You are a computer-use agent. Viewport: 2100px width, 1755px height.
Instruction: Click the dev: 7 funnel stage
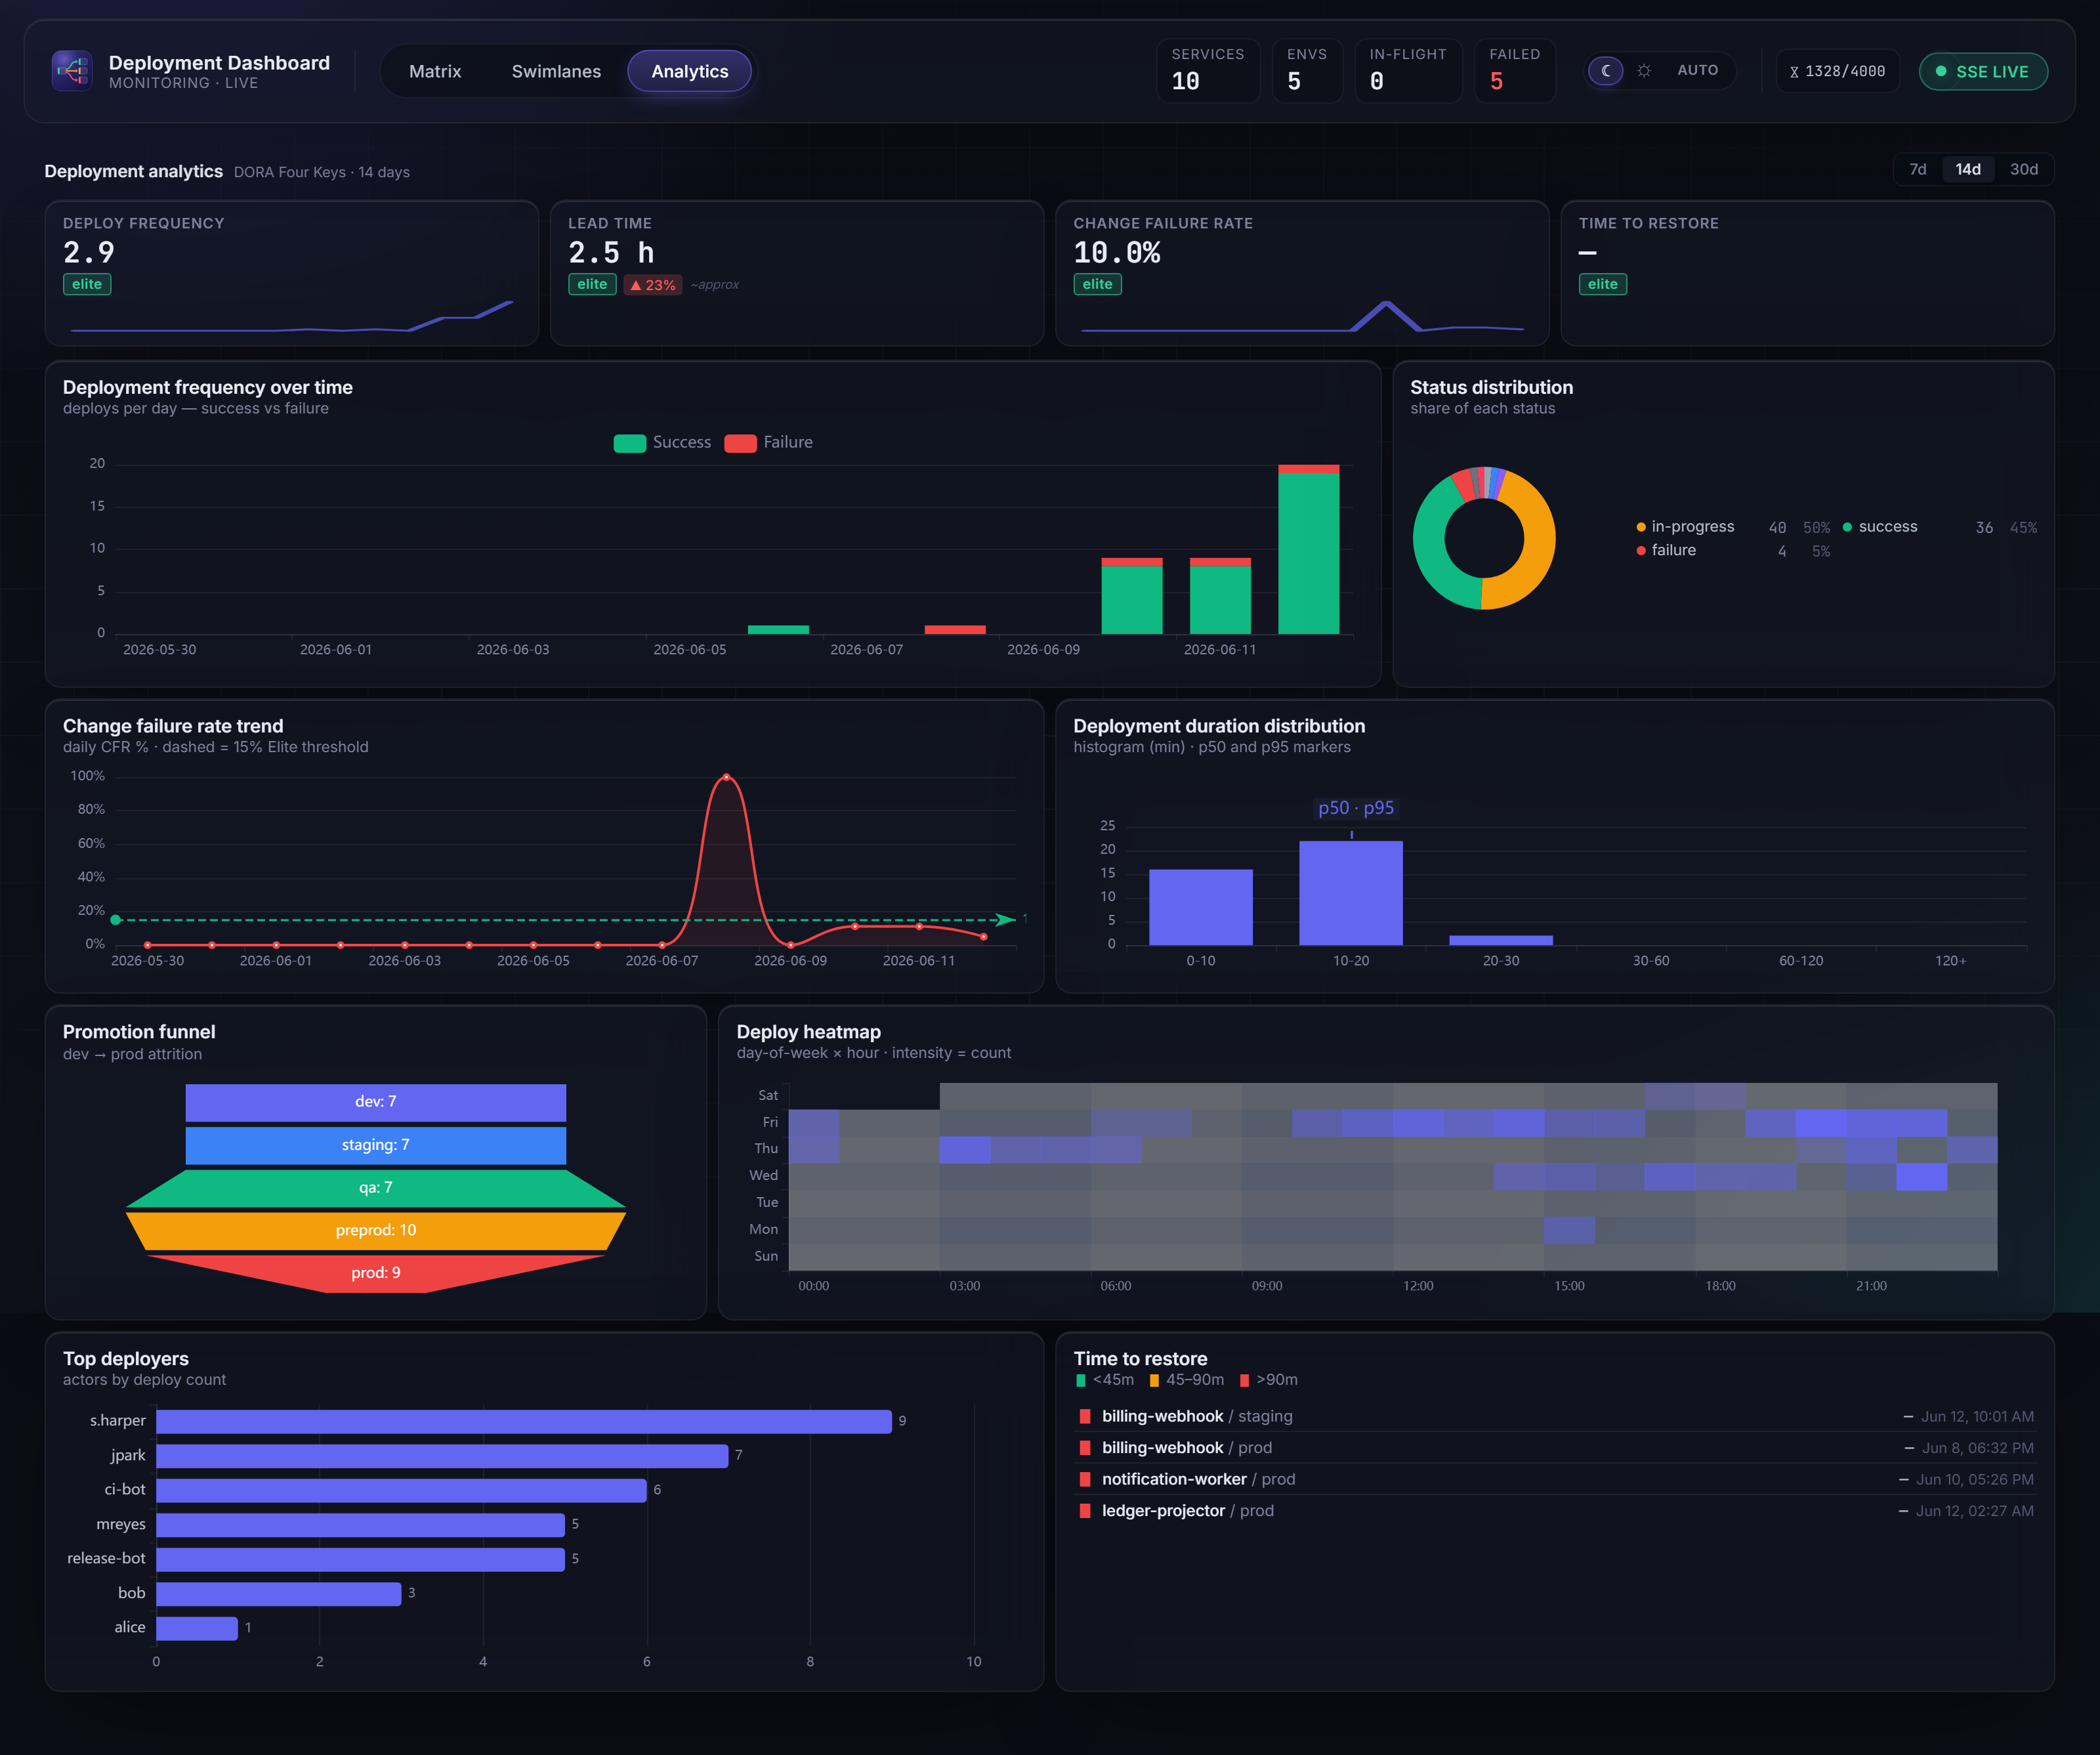click(x=375, y=1102)
